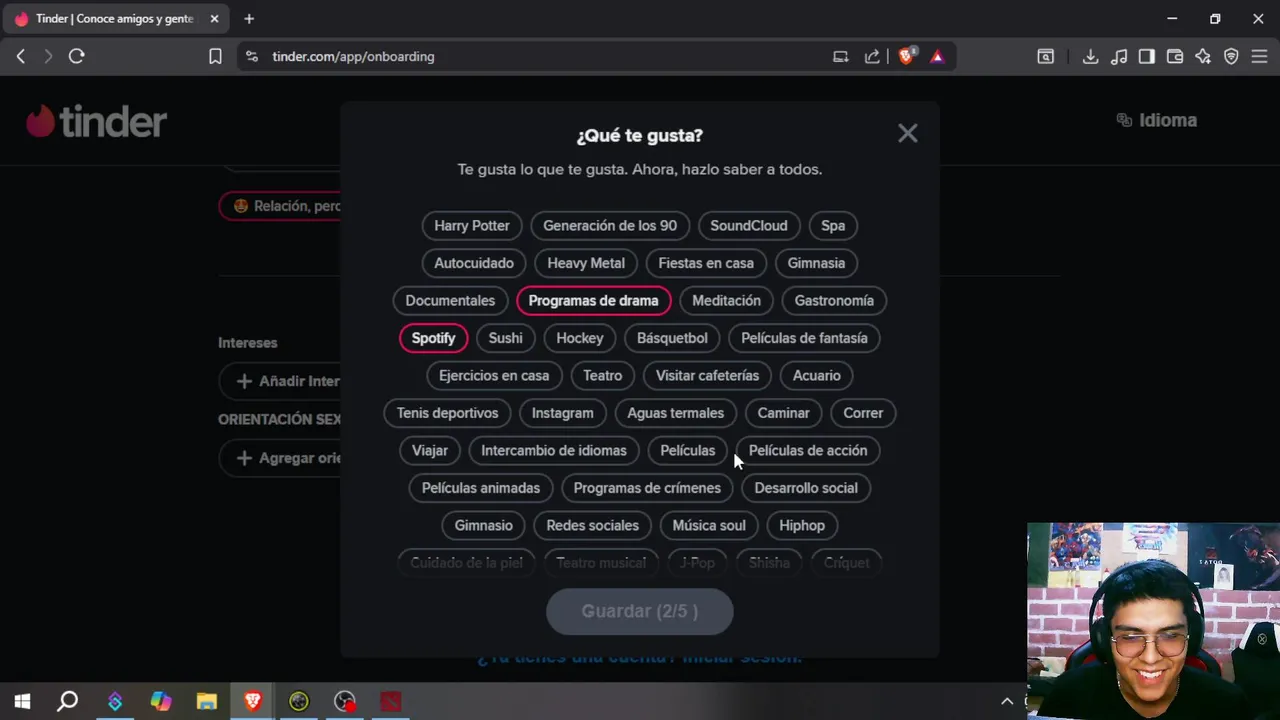The image size is (1280, 720).
Task: Select the Redes sociales interest
Action: [x=592, y=526]
